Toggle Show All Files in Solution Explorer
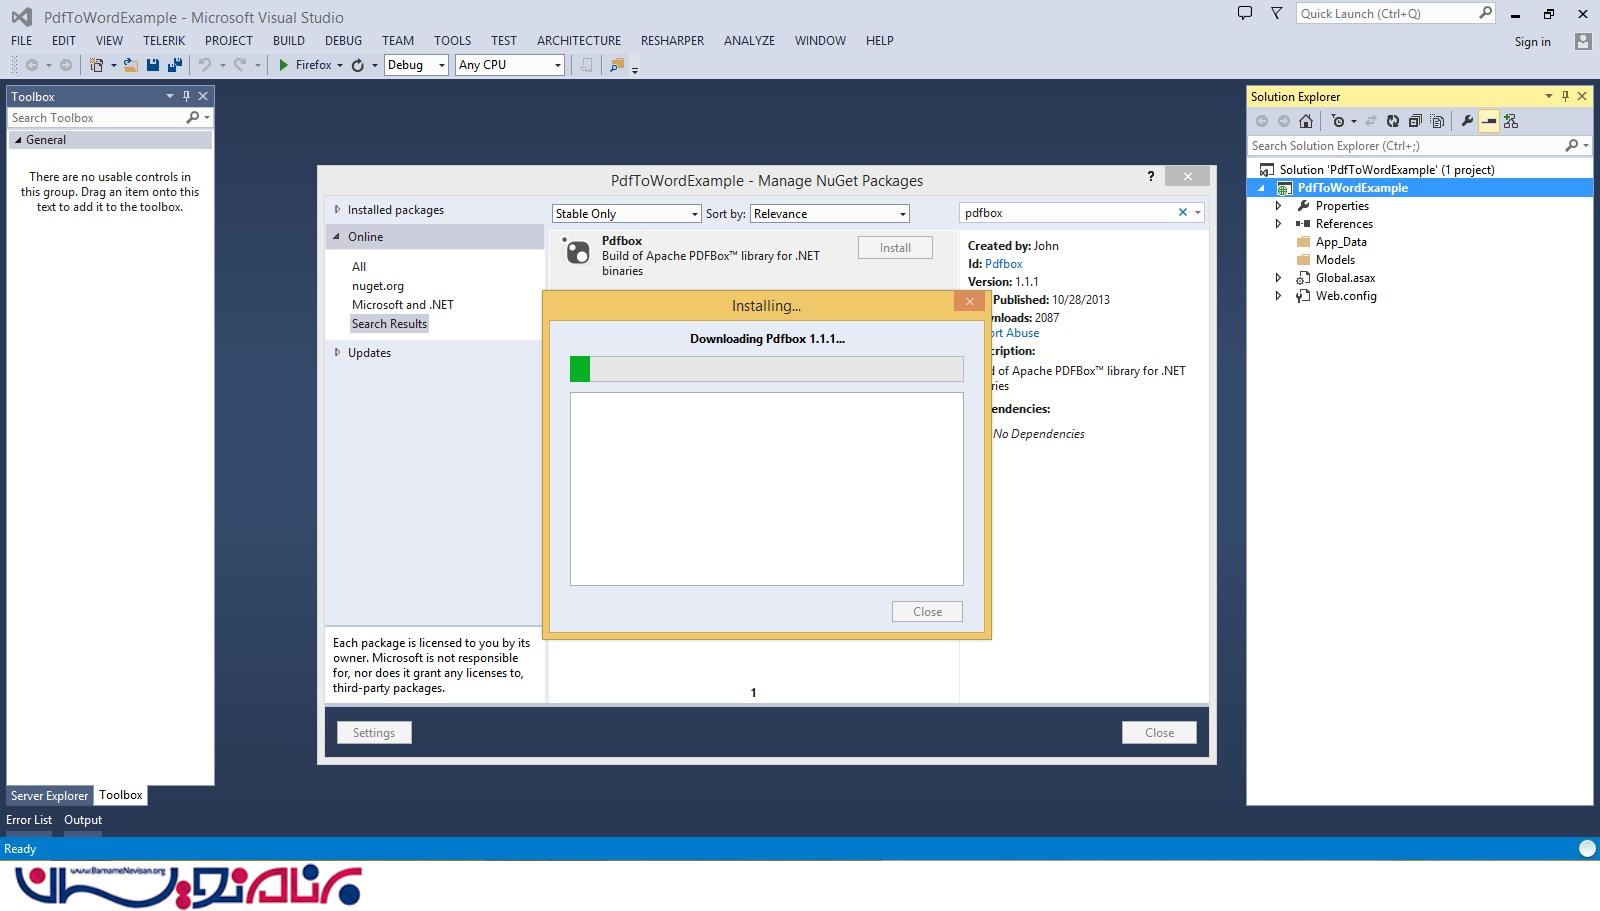The height and width of the screenshot is (911, 1600). 1437,121
